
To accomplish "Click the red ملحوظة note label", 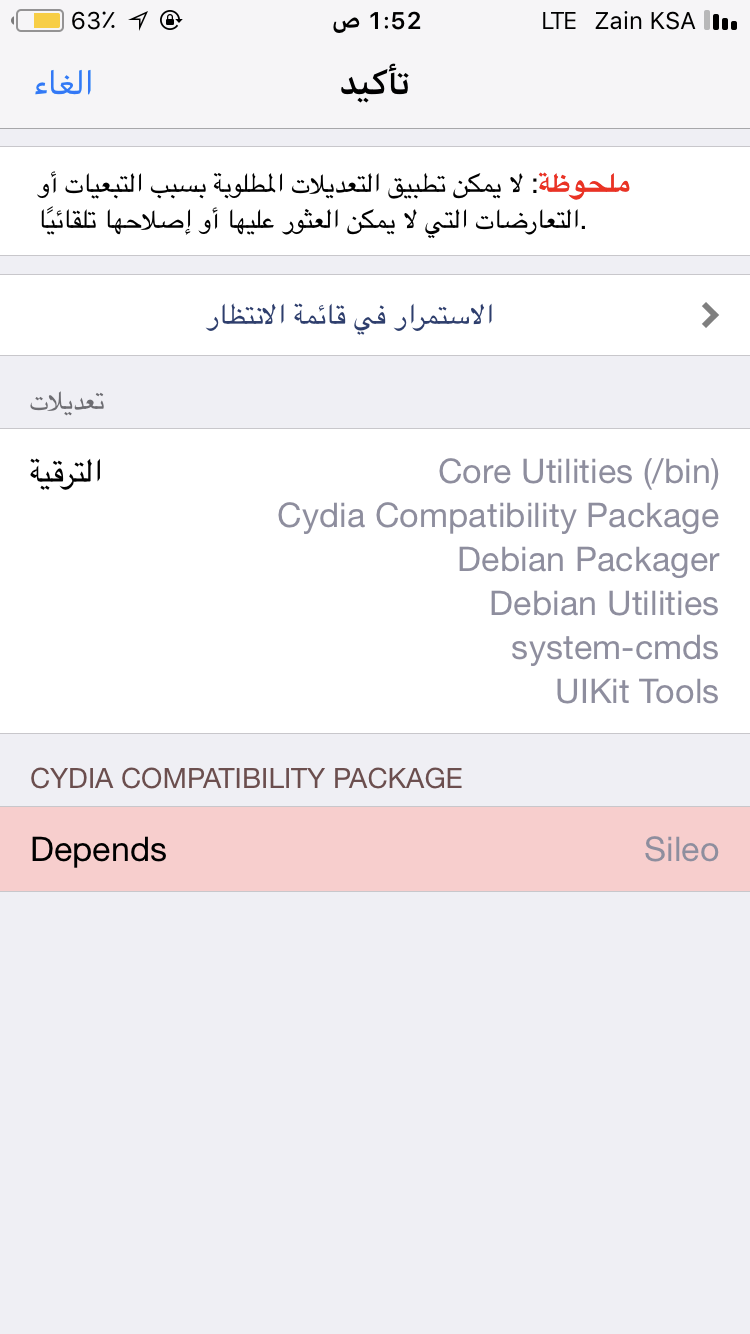I will coord(584,184).
